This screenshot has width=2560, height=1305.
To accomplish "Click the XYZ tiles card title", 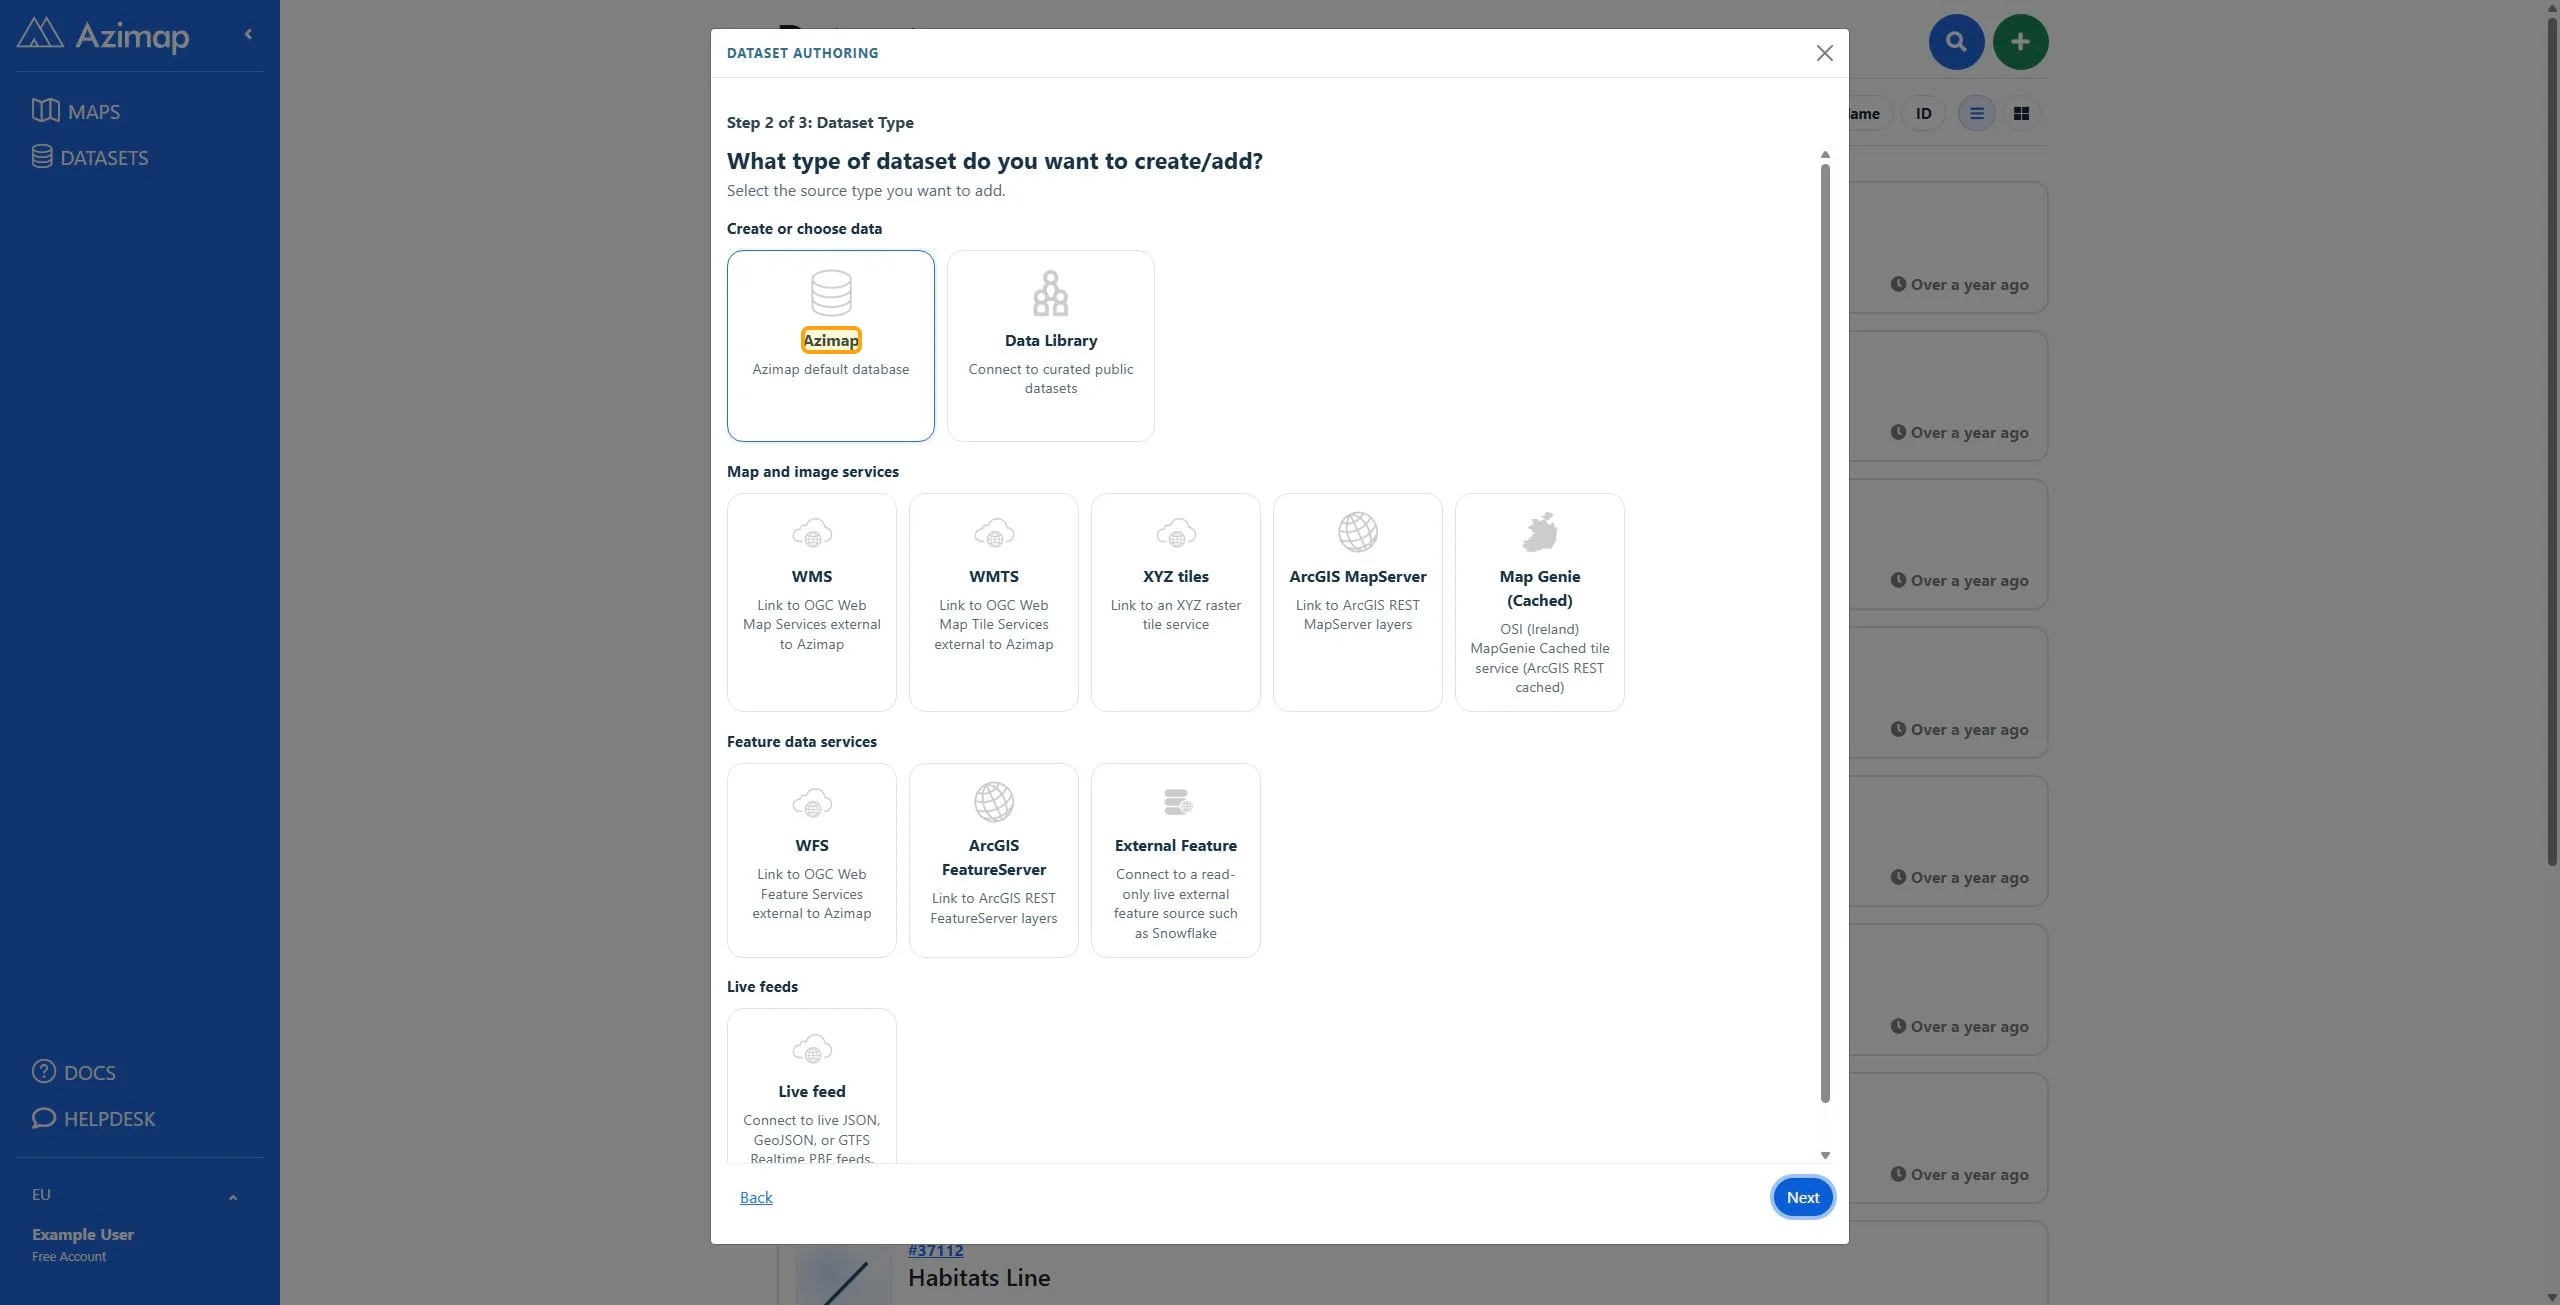I will click(1176, 577).
